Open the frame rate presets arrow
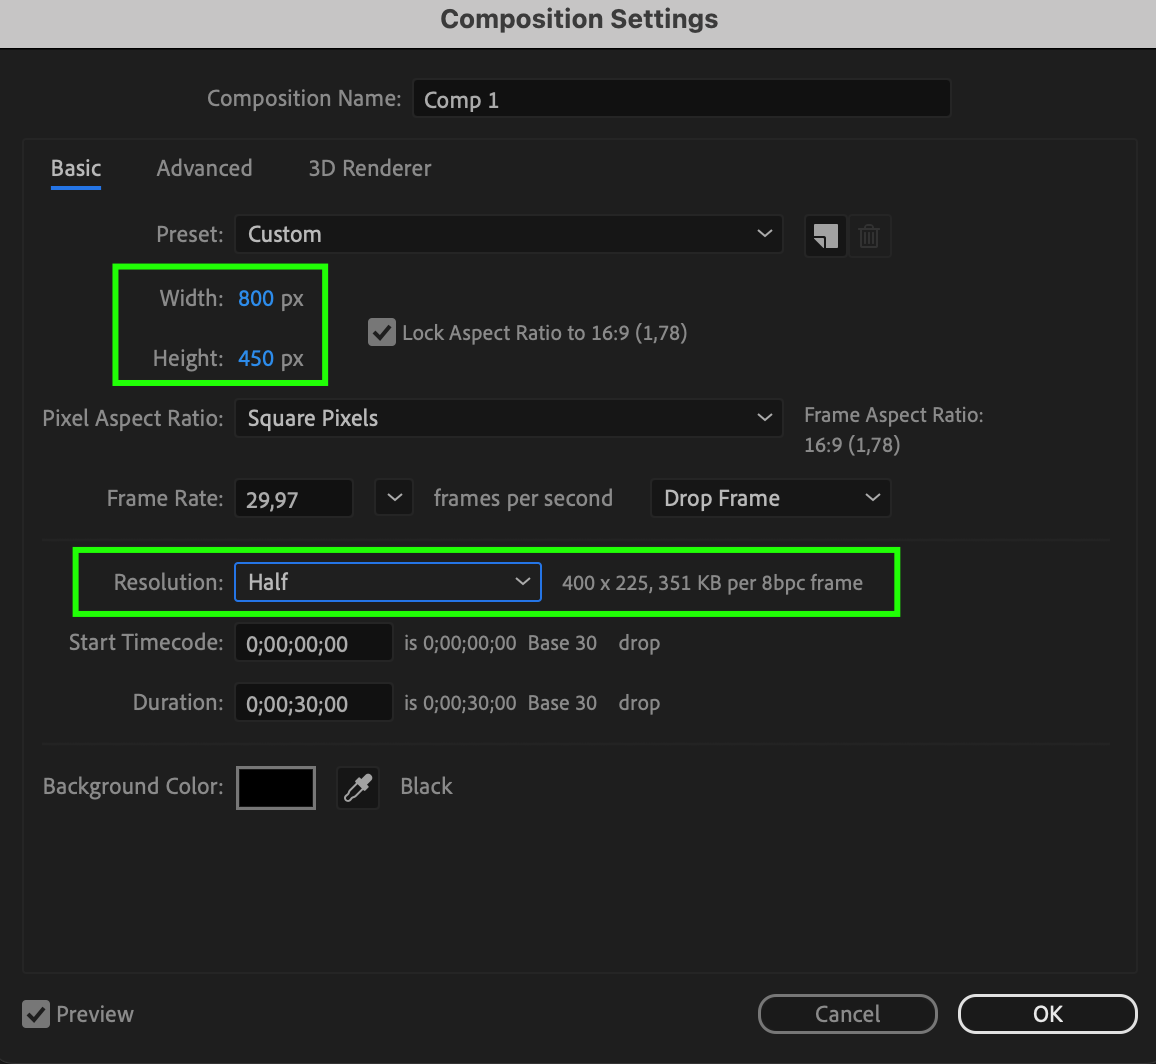 click(394, 498)
